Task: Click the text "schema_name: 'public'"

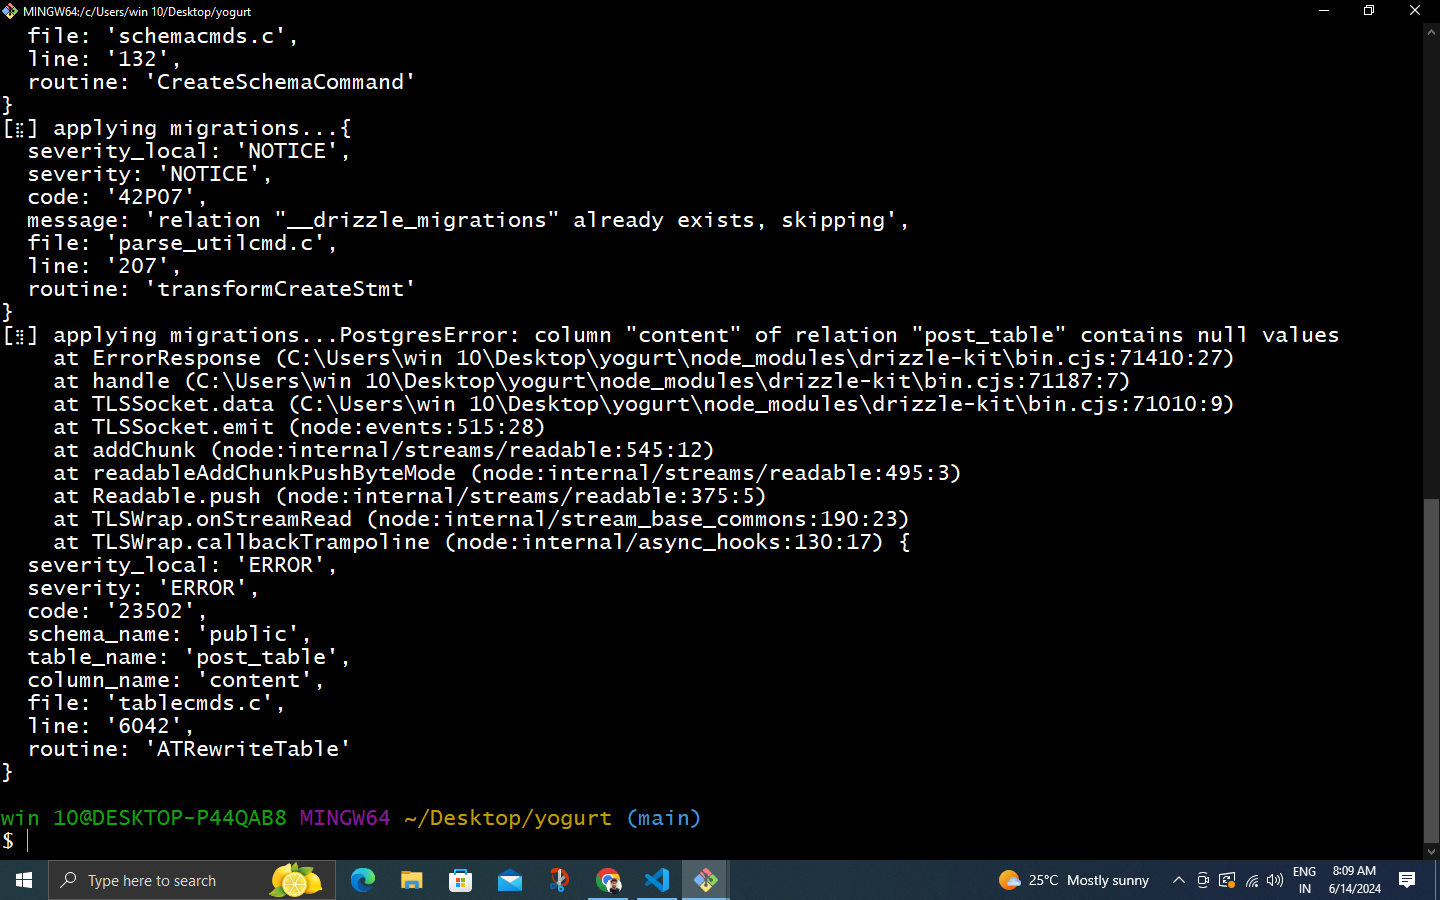Action: tap(169, 634)
